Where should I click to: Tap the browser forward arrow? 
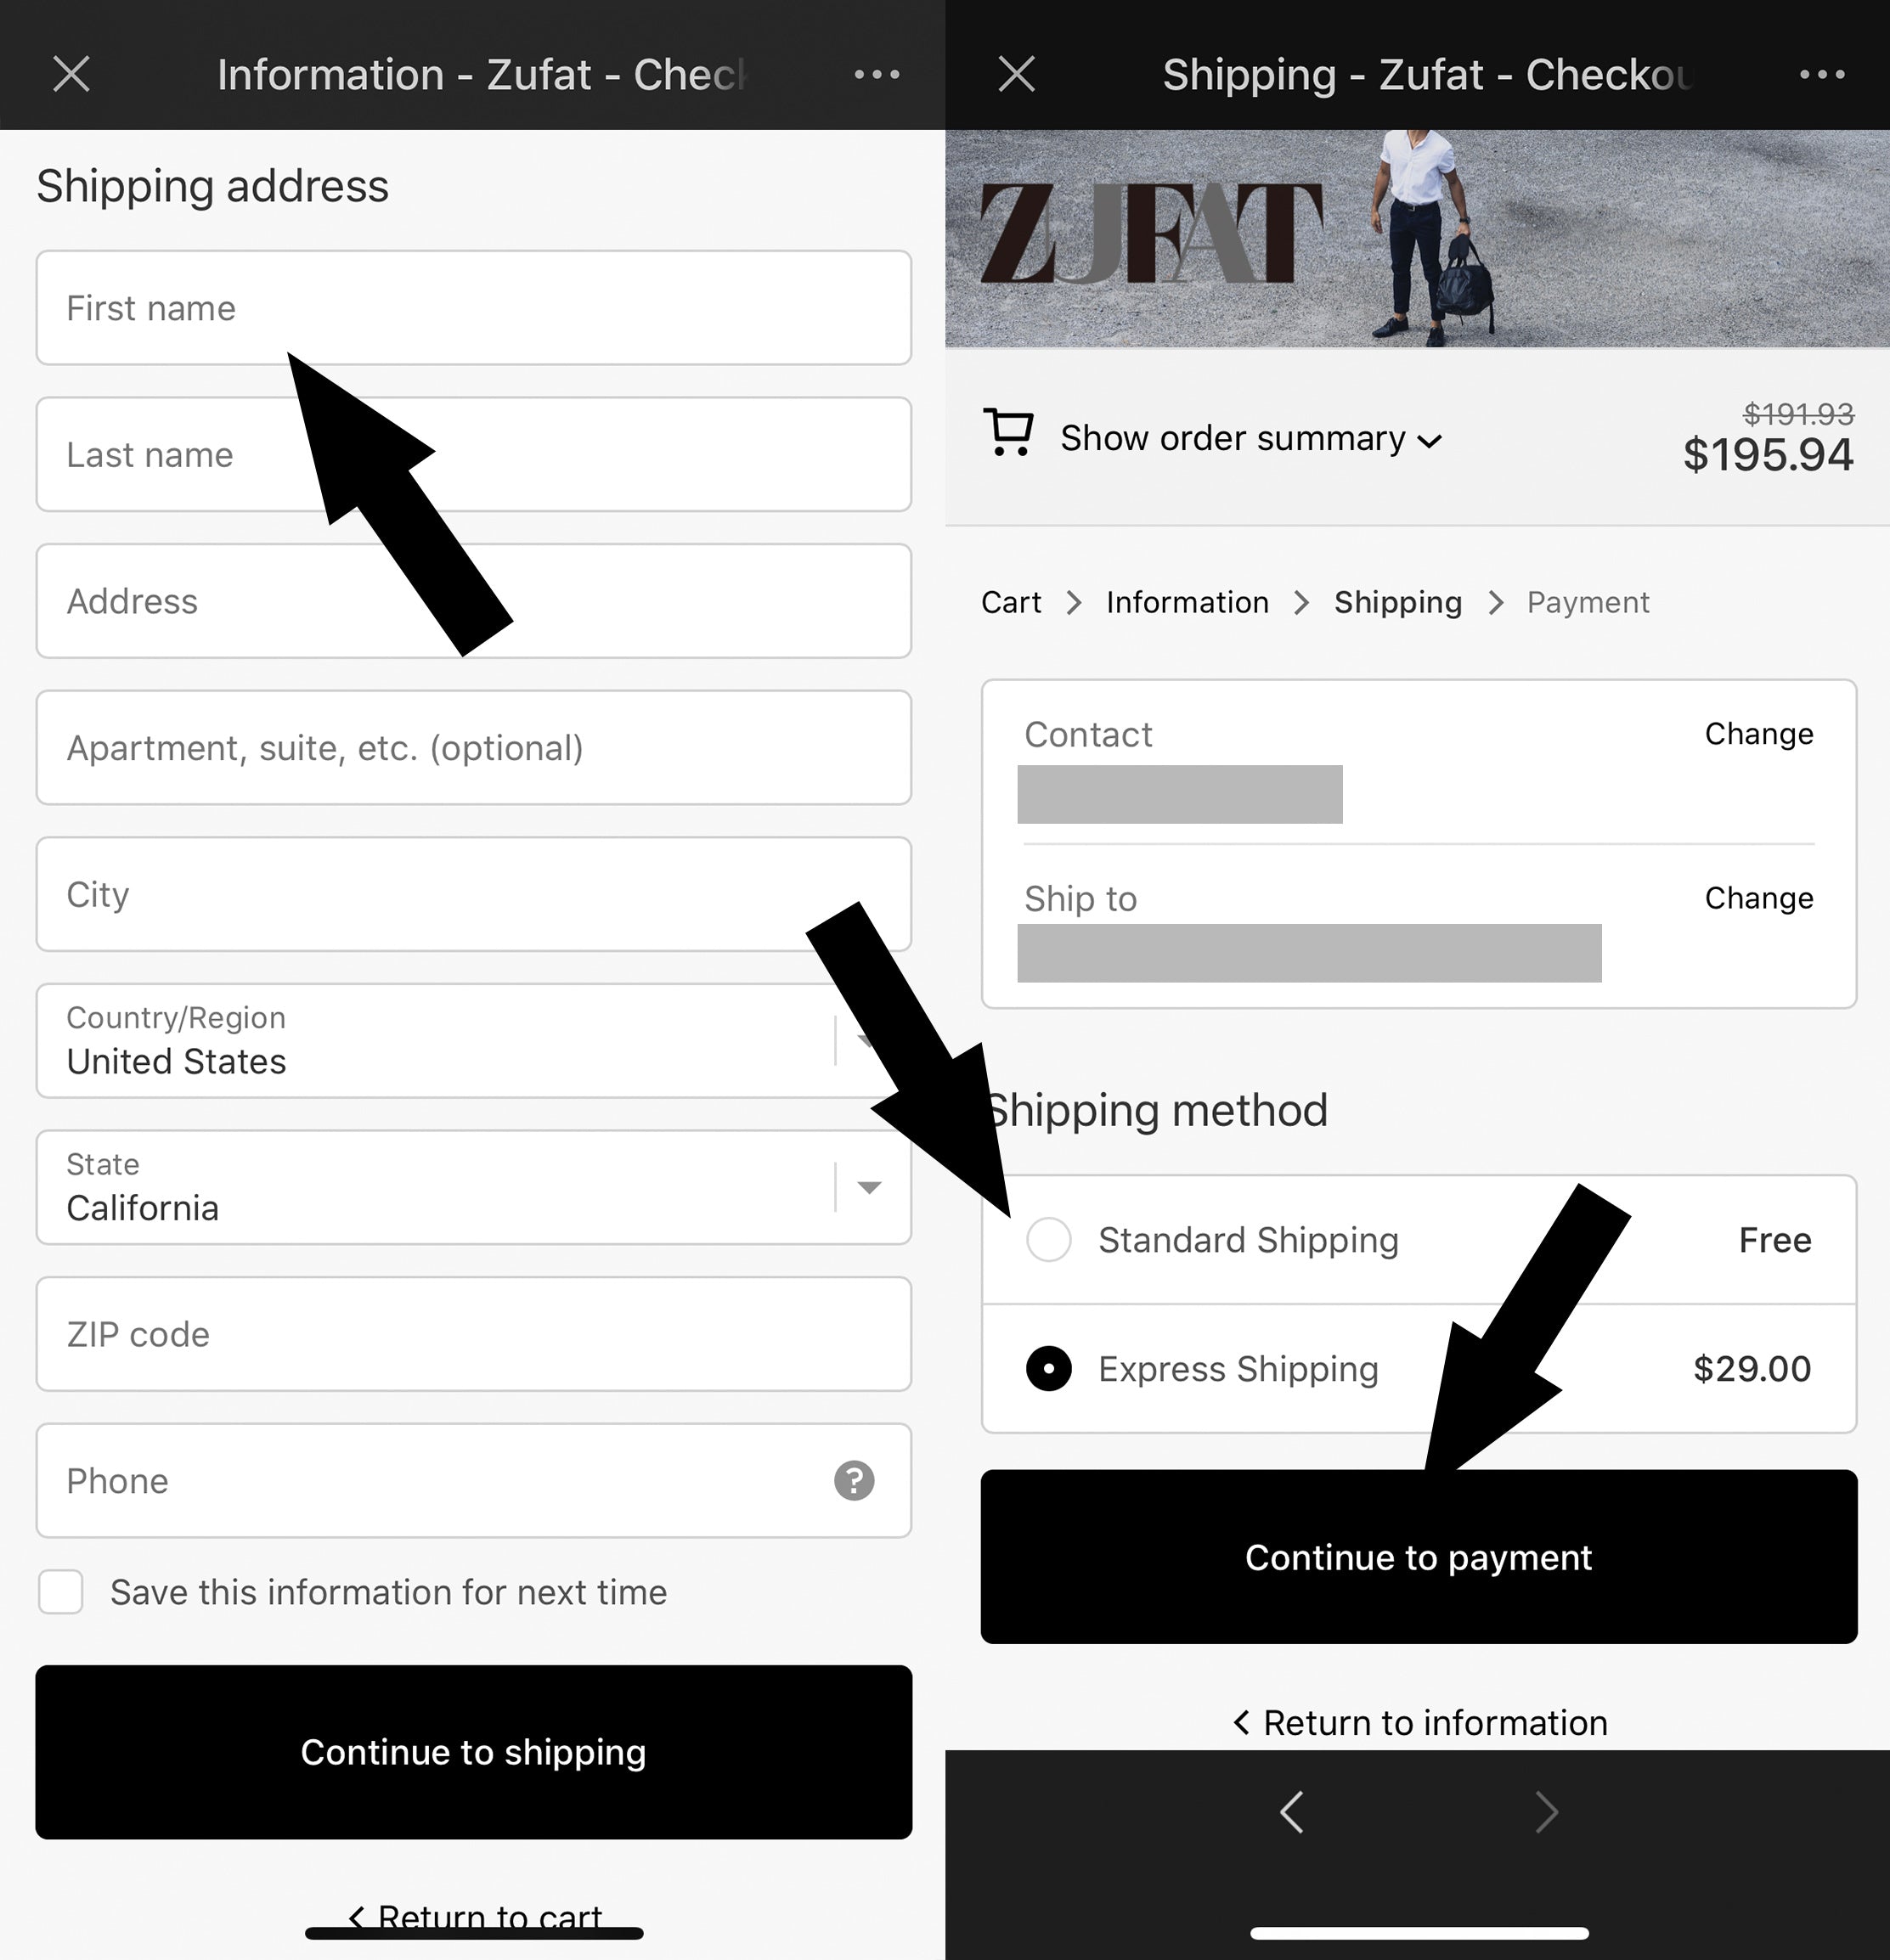[x=1546, y=1811]
